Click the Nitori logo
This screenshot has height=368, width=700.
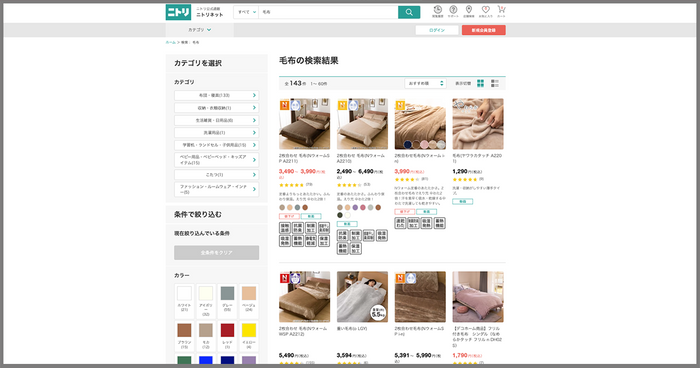(x=178, y=12)
